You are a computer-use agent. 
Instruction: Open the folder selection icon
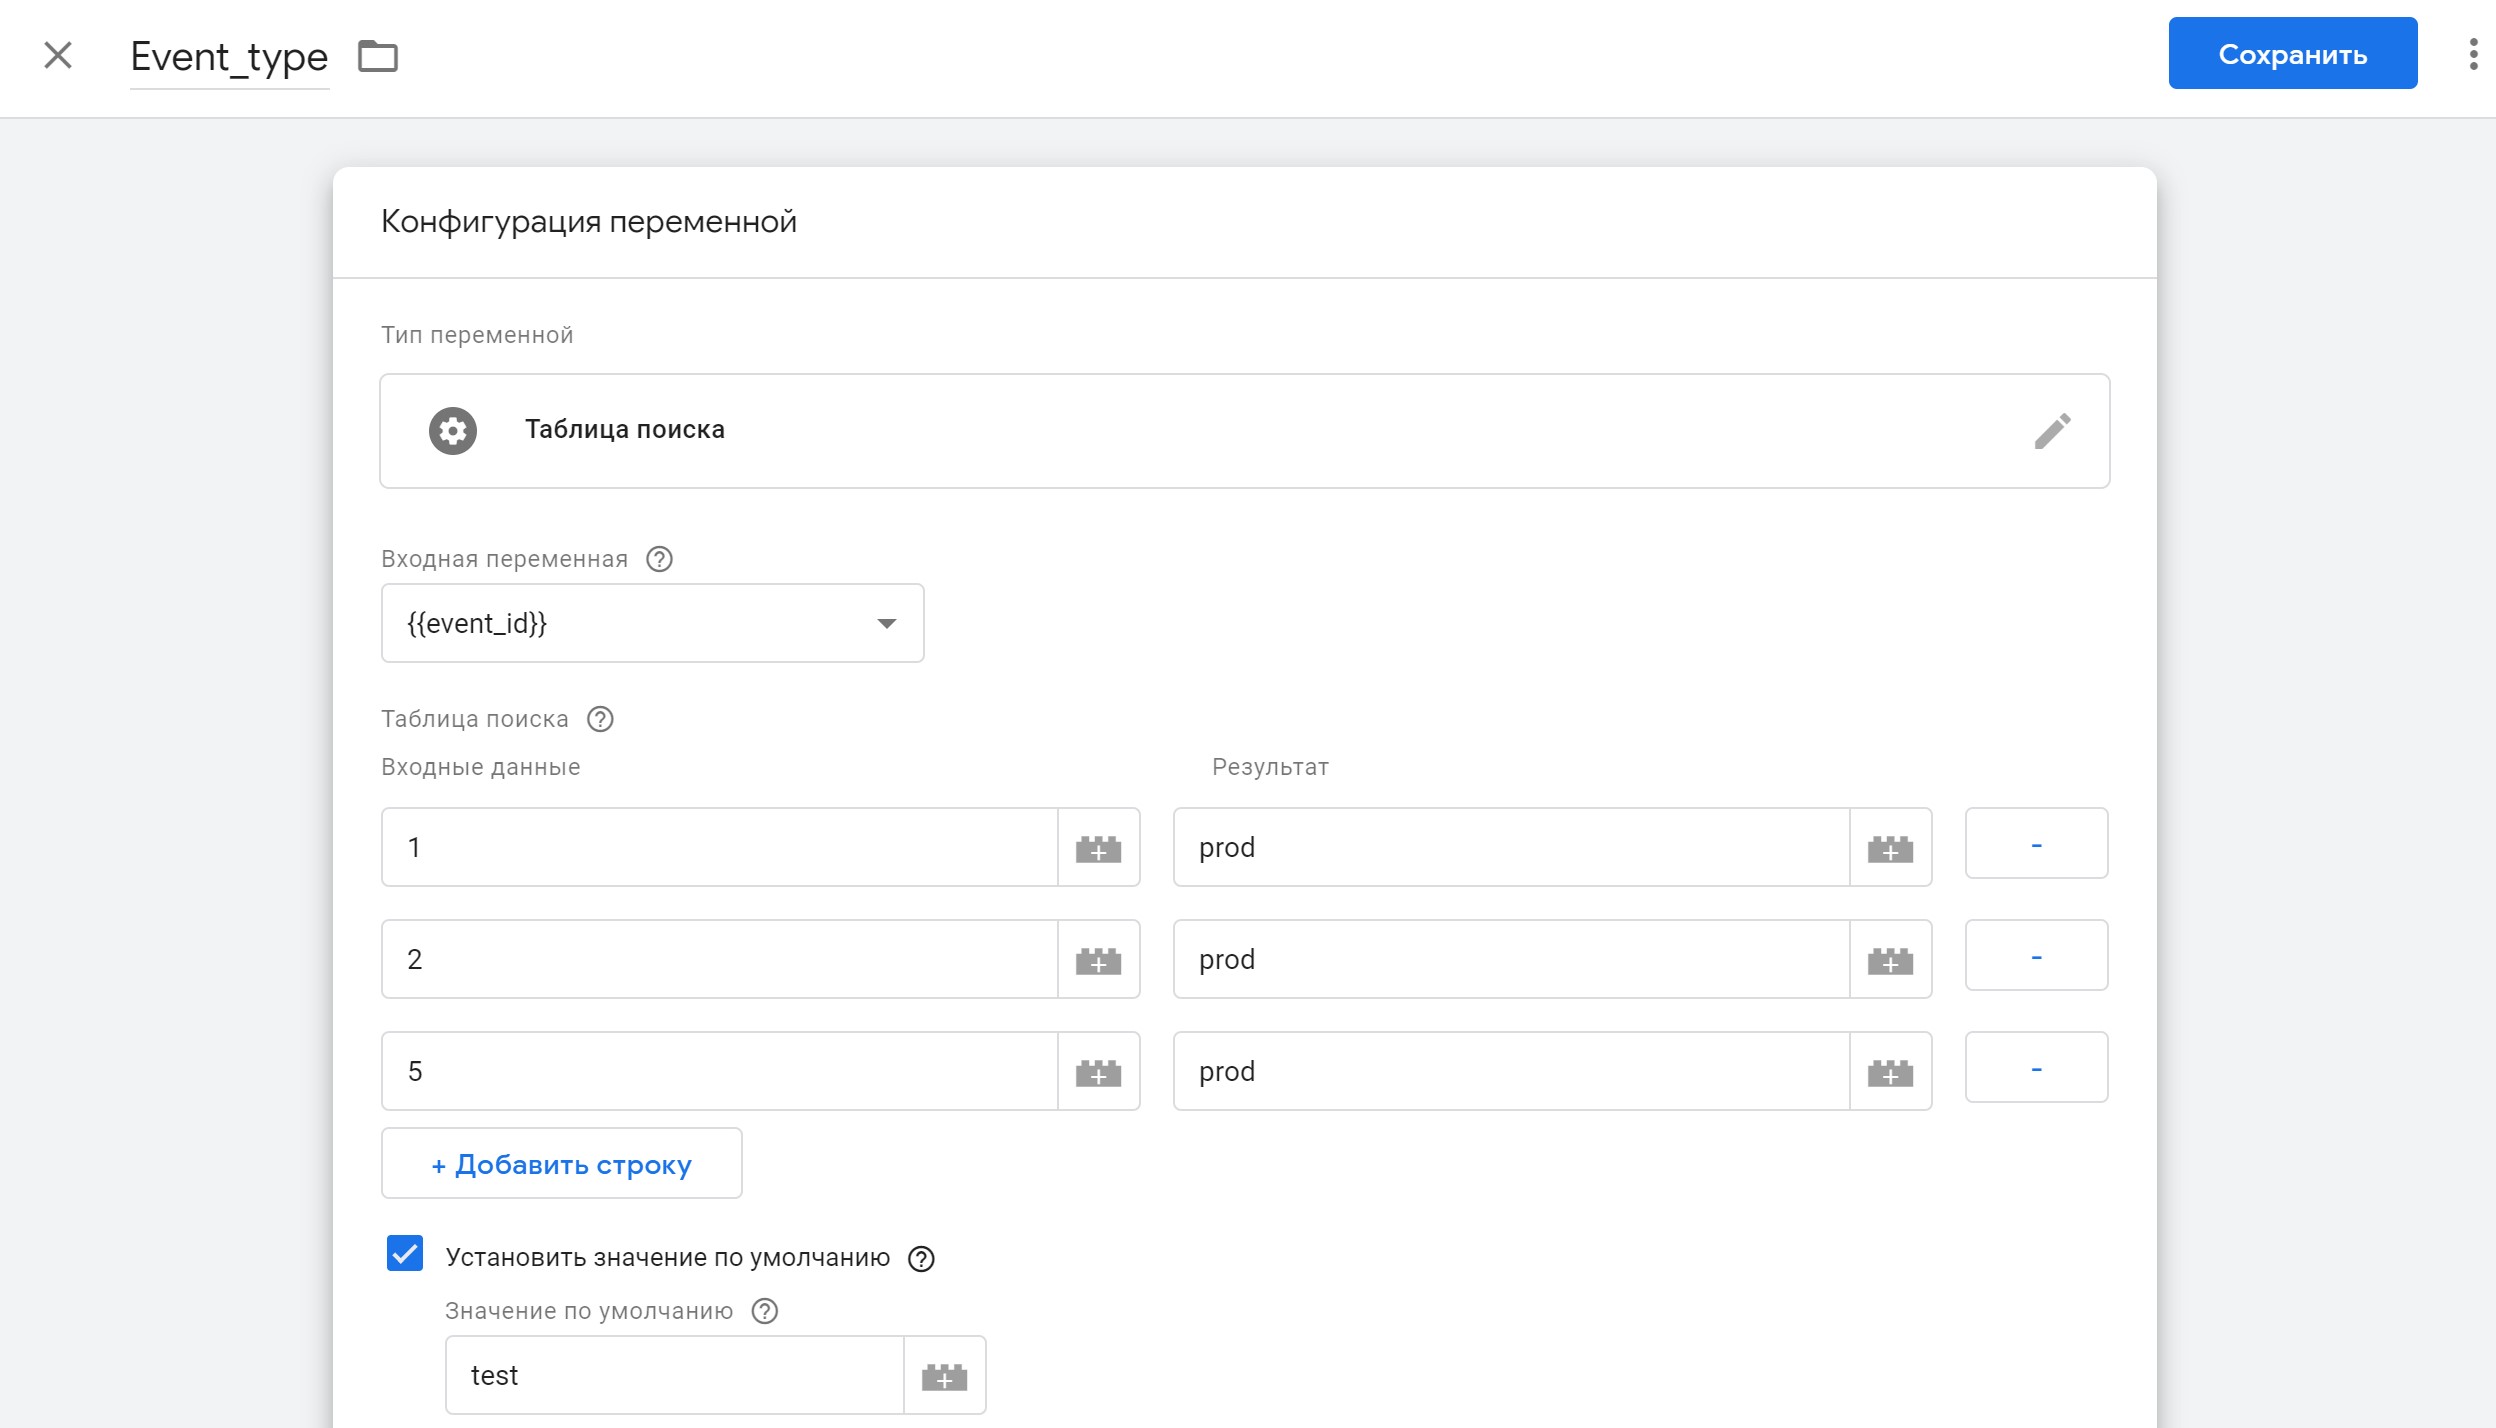click(378, 56)
